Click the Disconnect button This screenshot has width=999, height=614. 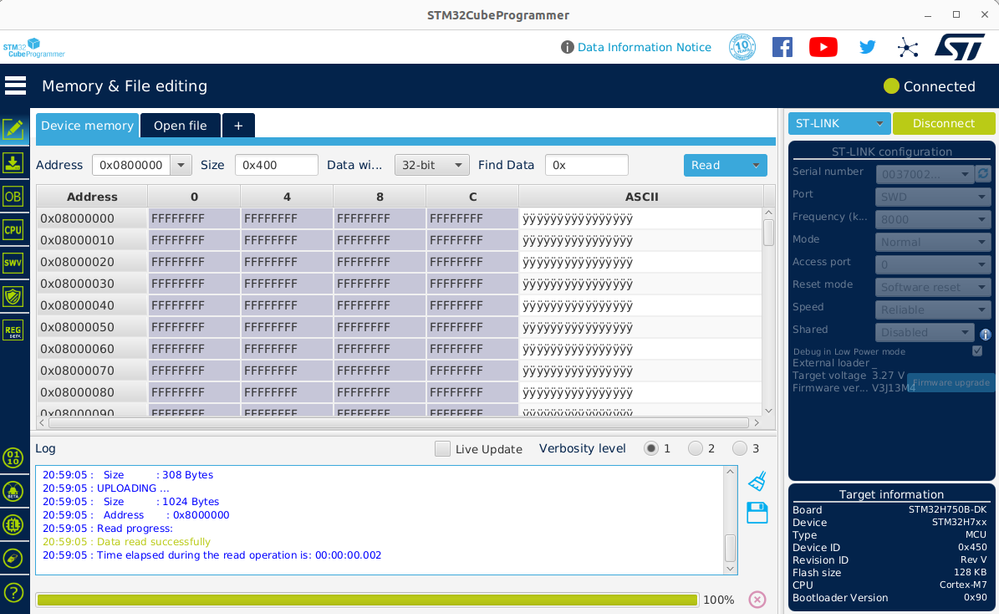[943, 123]
